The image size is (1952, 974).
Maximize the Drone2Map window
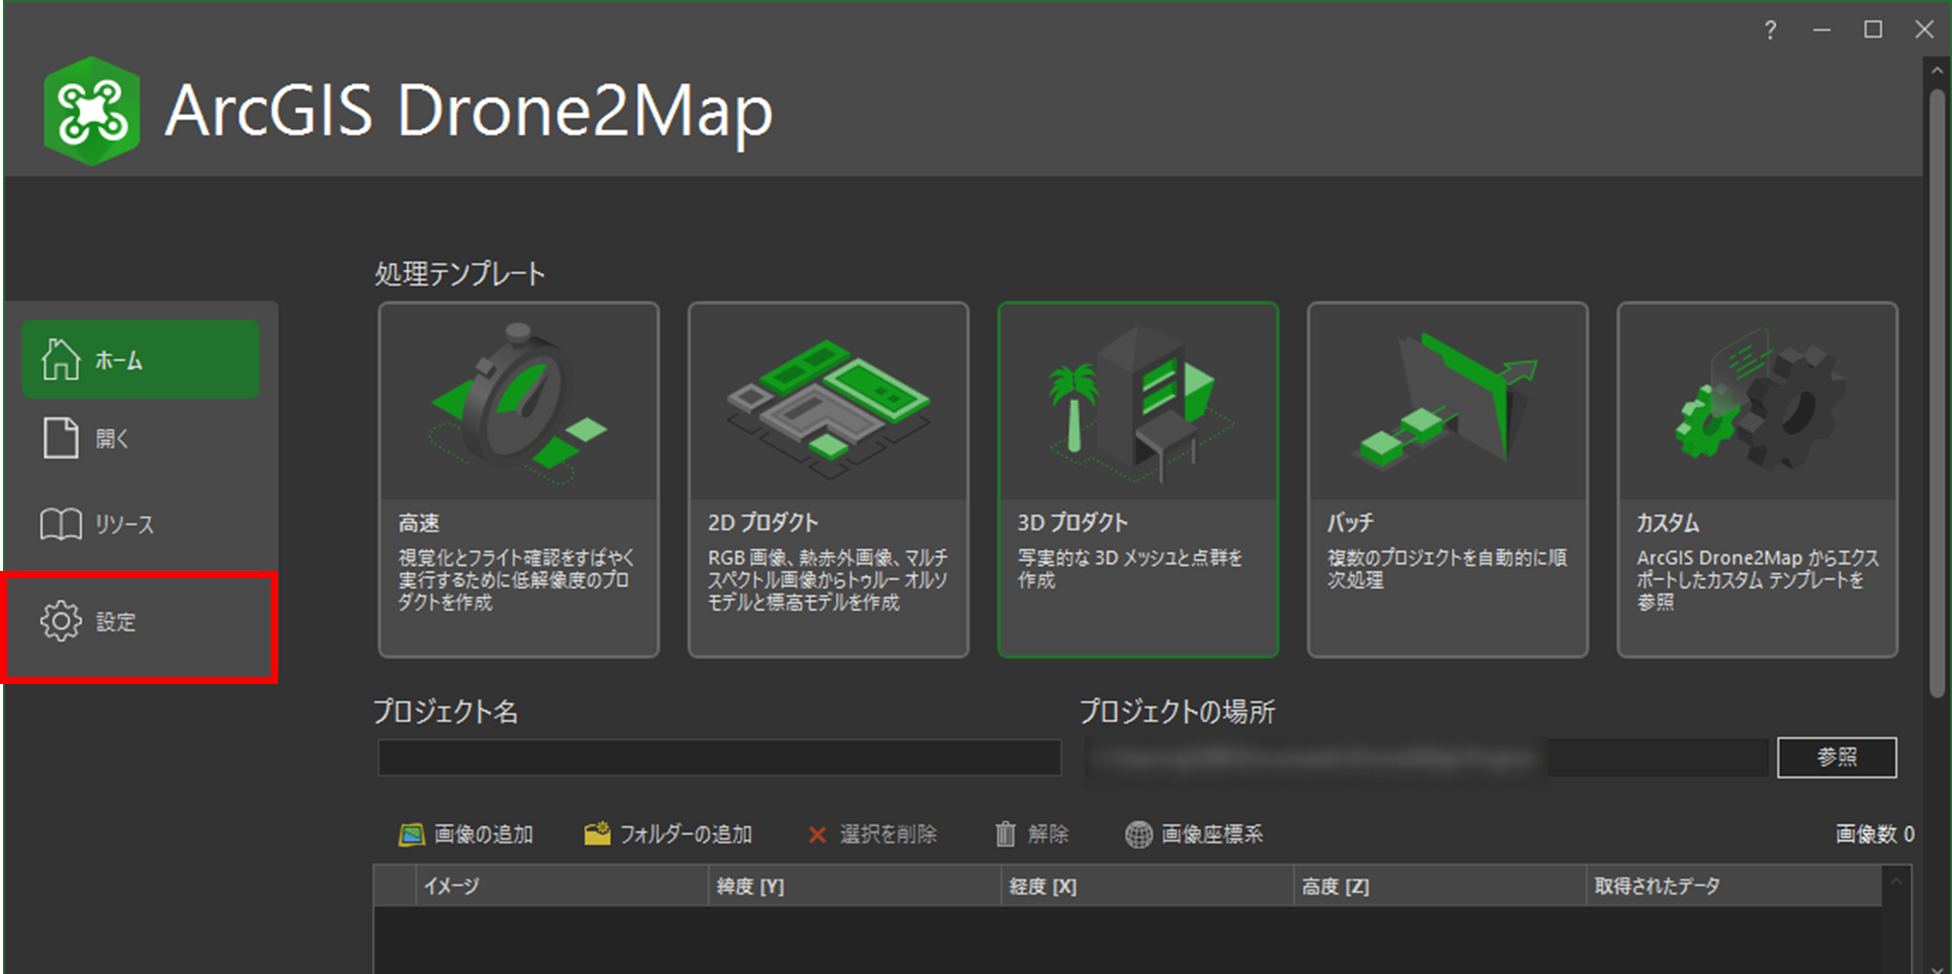(1873, 30)
